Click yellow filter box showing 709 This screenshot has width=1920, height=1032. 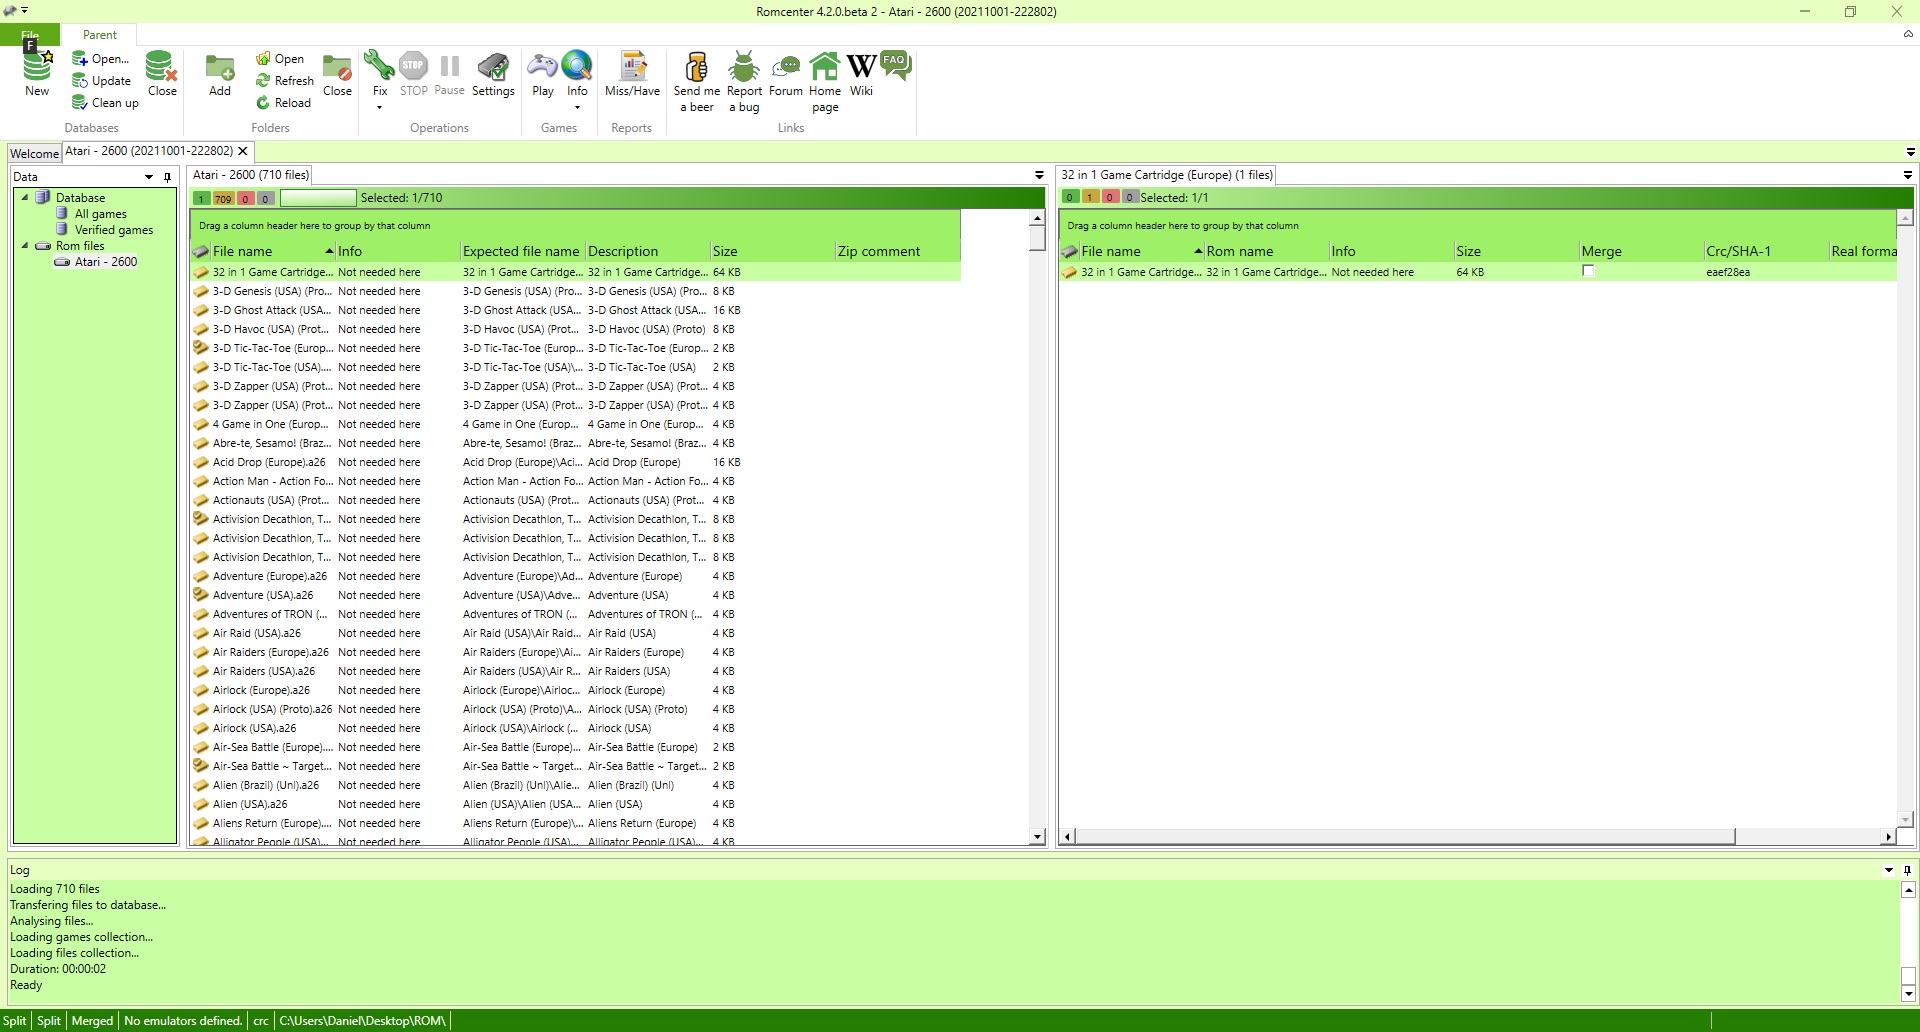pos(223,198)
